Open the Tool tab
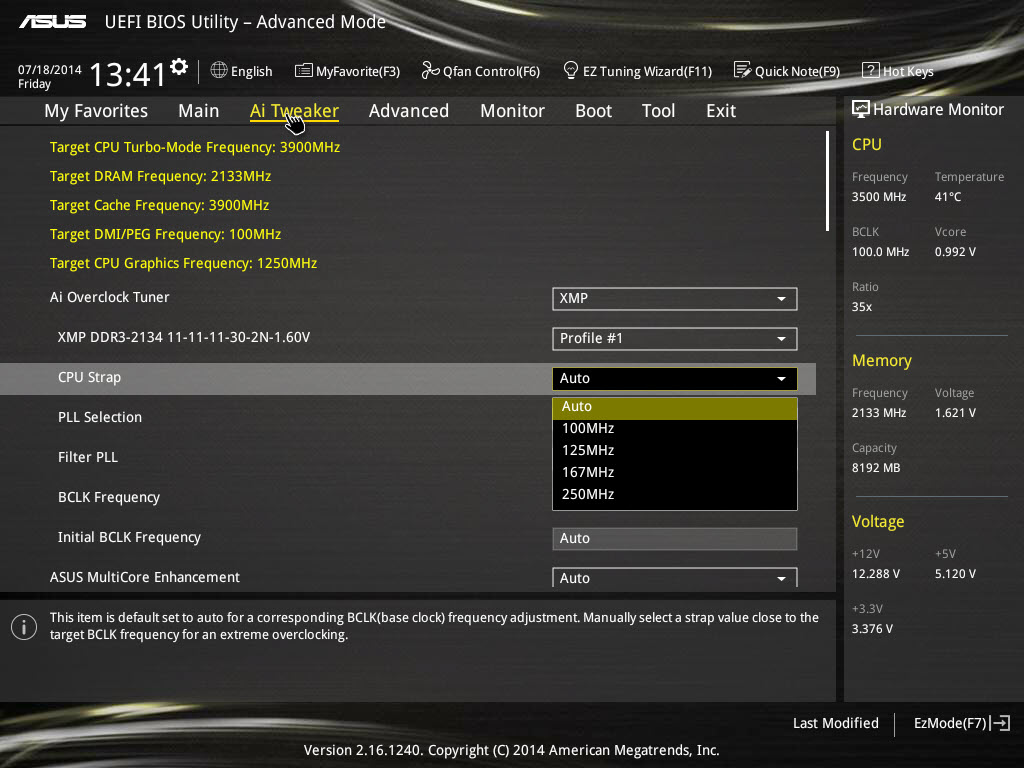This screenshot has width=1024, height=768. (658, 111)
